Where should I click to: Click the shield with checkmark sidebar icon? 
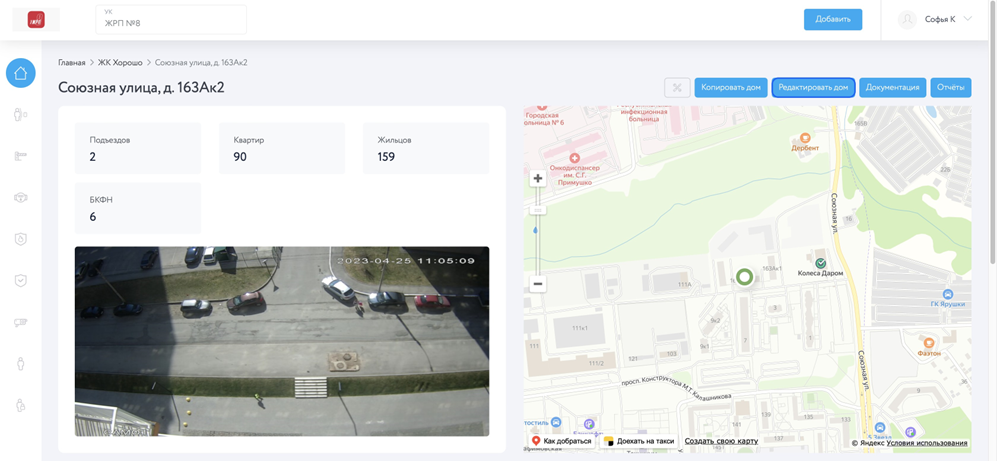coord(20,281)
